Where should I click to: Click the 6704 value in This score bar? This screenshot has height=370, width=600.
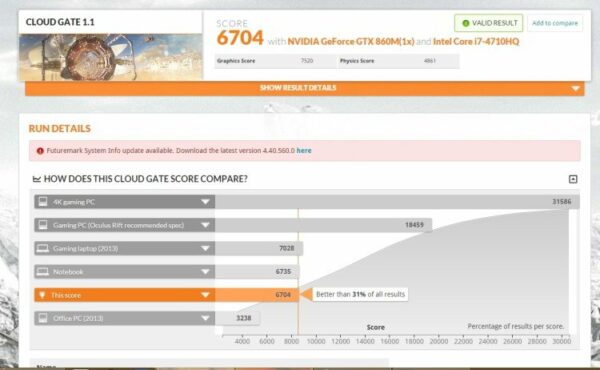pos(283,295)
